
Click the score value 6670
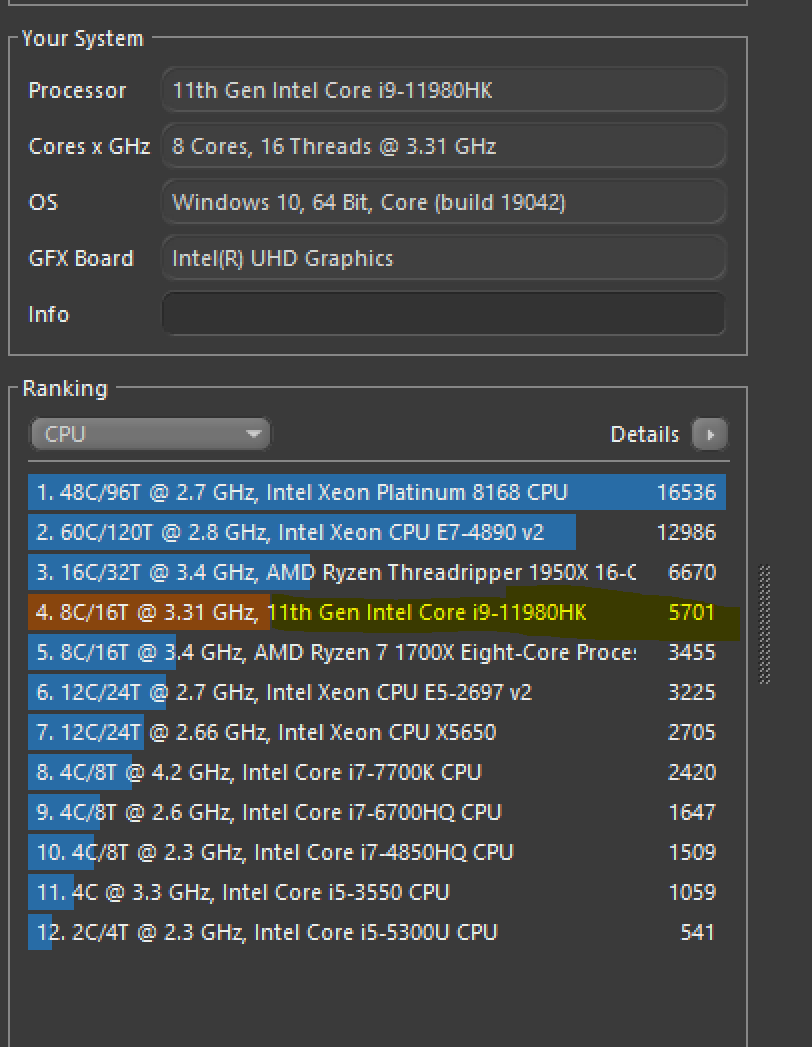click(x=692, y=572)
